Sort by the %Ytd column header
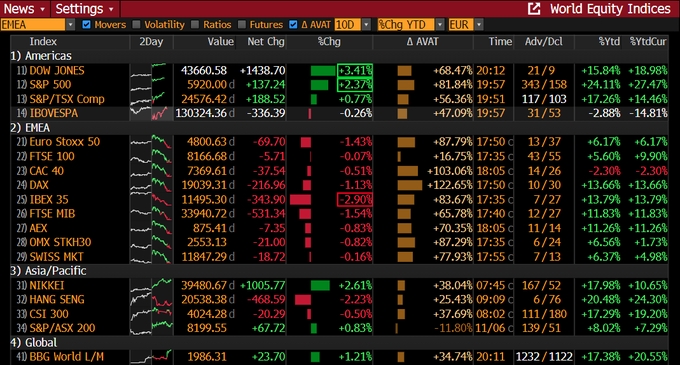This screenshot has width=680, height=365. pos(609,42)
